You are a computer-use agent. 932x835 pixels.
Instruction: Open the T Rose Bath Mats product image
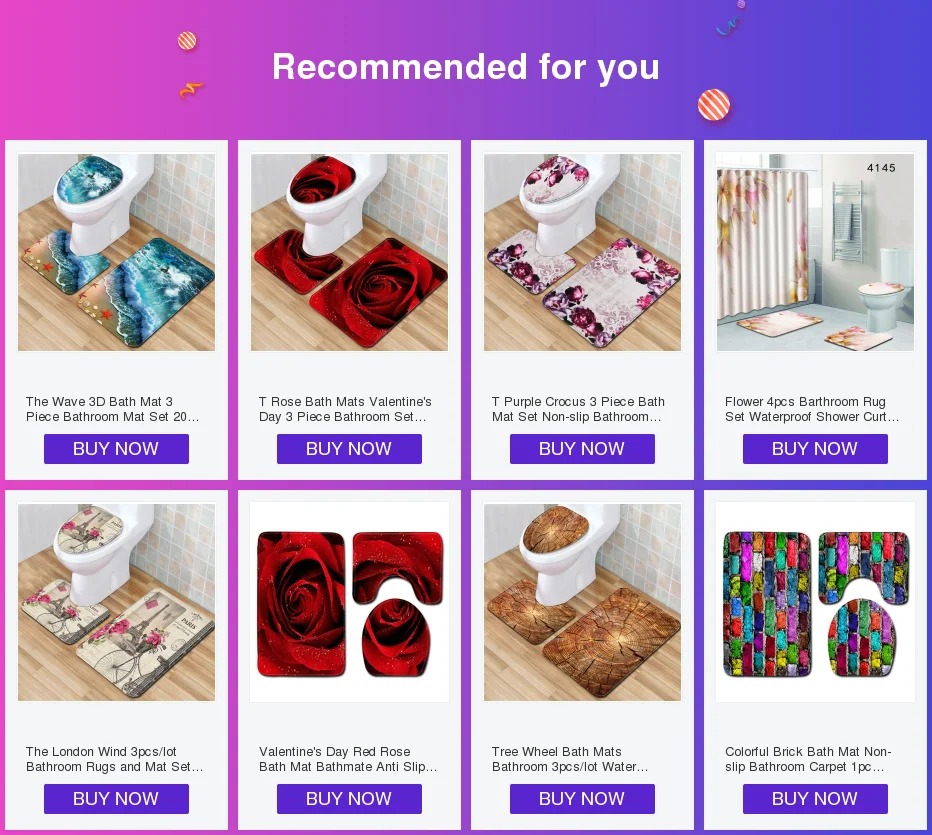tap(350, 252)
